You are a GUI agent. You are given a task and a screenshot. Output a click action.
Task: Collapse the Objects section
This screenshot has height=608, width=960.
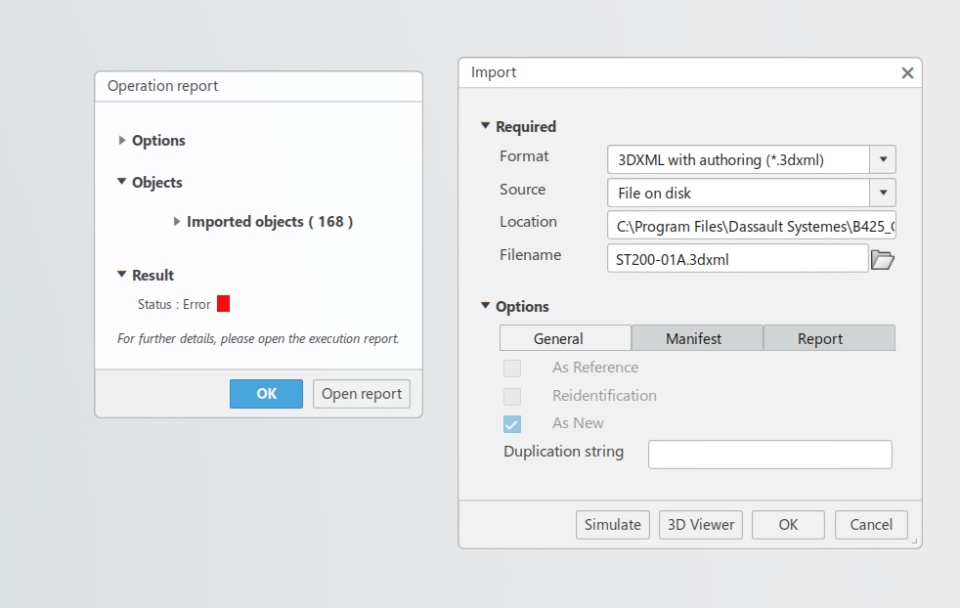click(123, 183)
